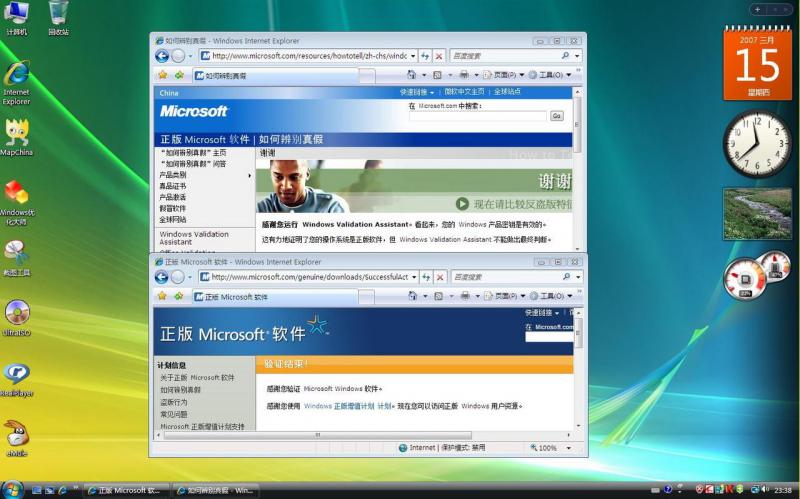The height and width of the screenshot is (499, 800).
Task: Click address bar URL in lower IE window
Action: tap(309, 277)
